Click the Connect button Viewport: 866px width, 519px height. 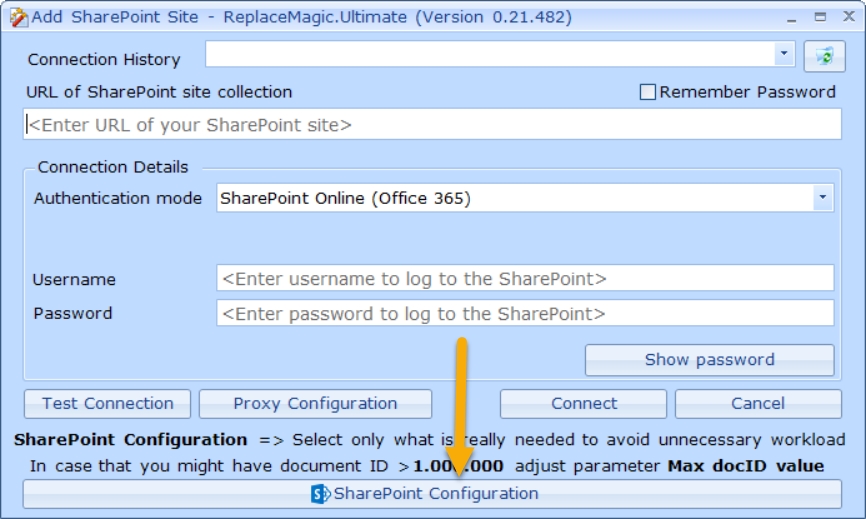click(x=583, y=404)
